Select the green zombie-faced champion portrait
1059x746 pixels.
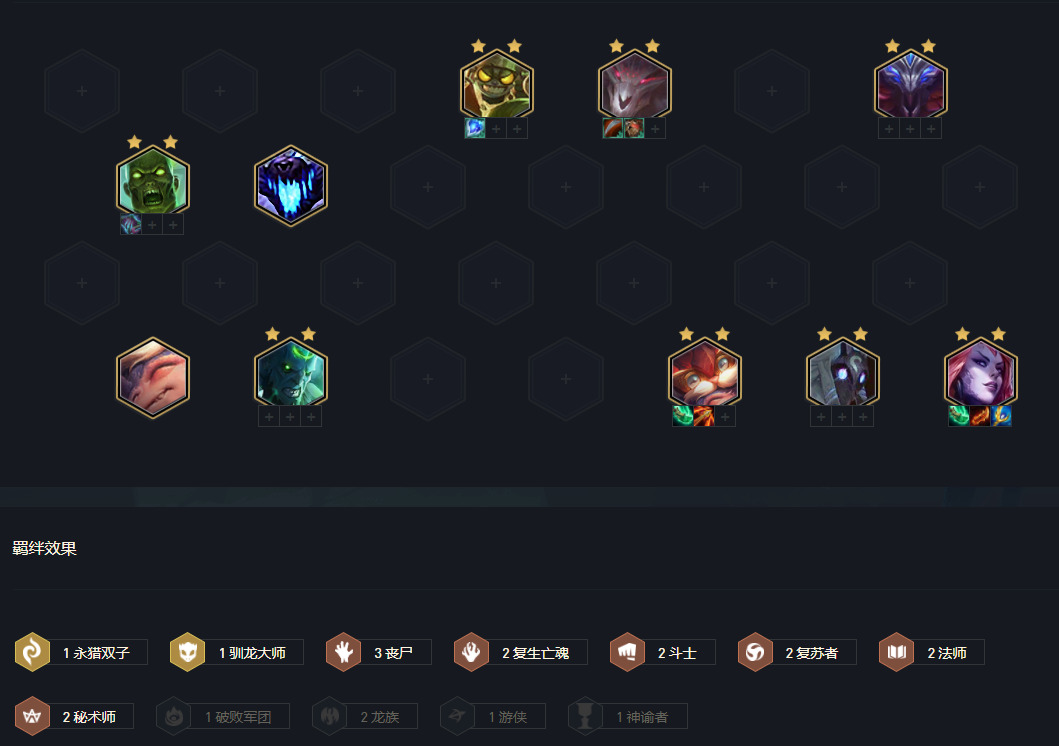point(153,182)
